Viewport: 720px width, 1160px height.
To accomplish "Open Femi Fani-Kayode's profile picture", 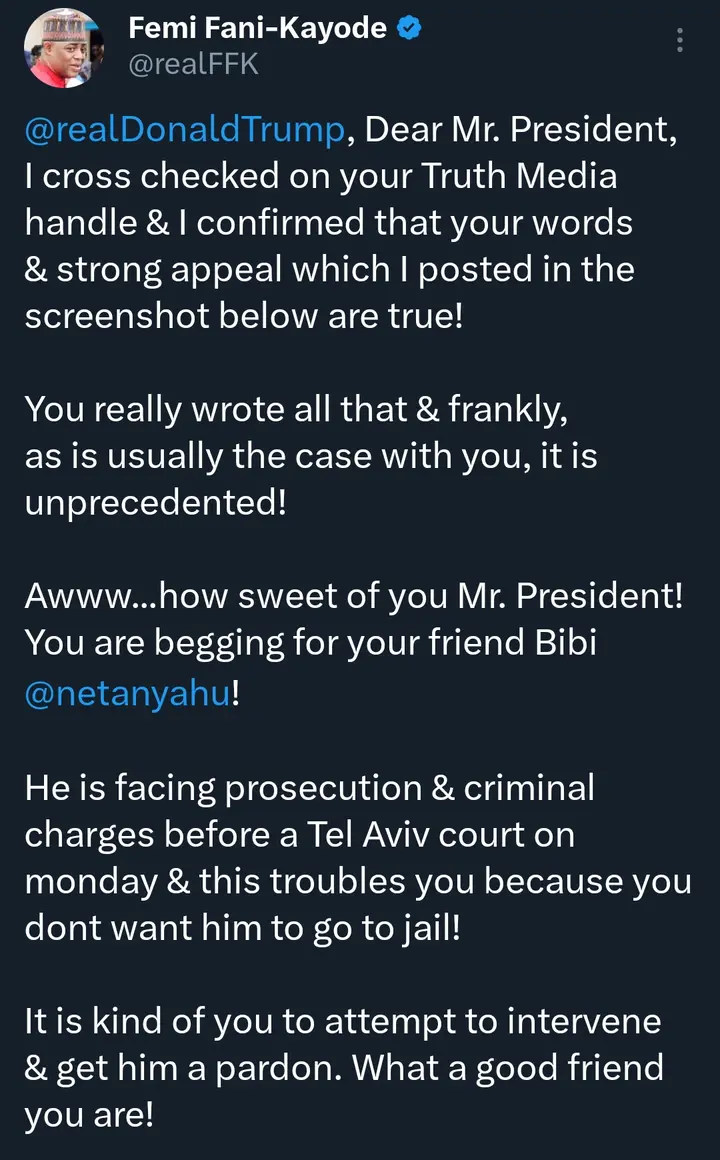I will pos(62,48).
